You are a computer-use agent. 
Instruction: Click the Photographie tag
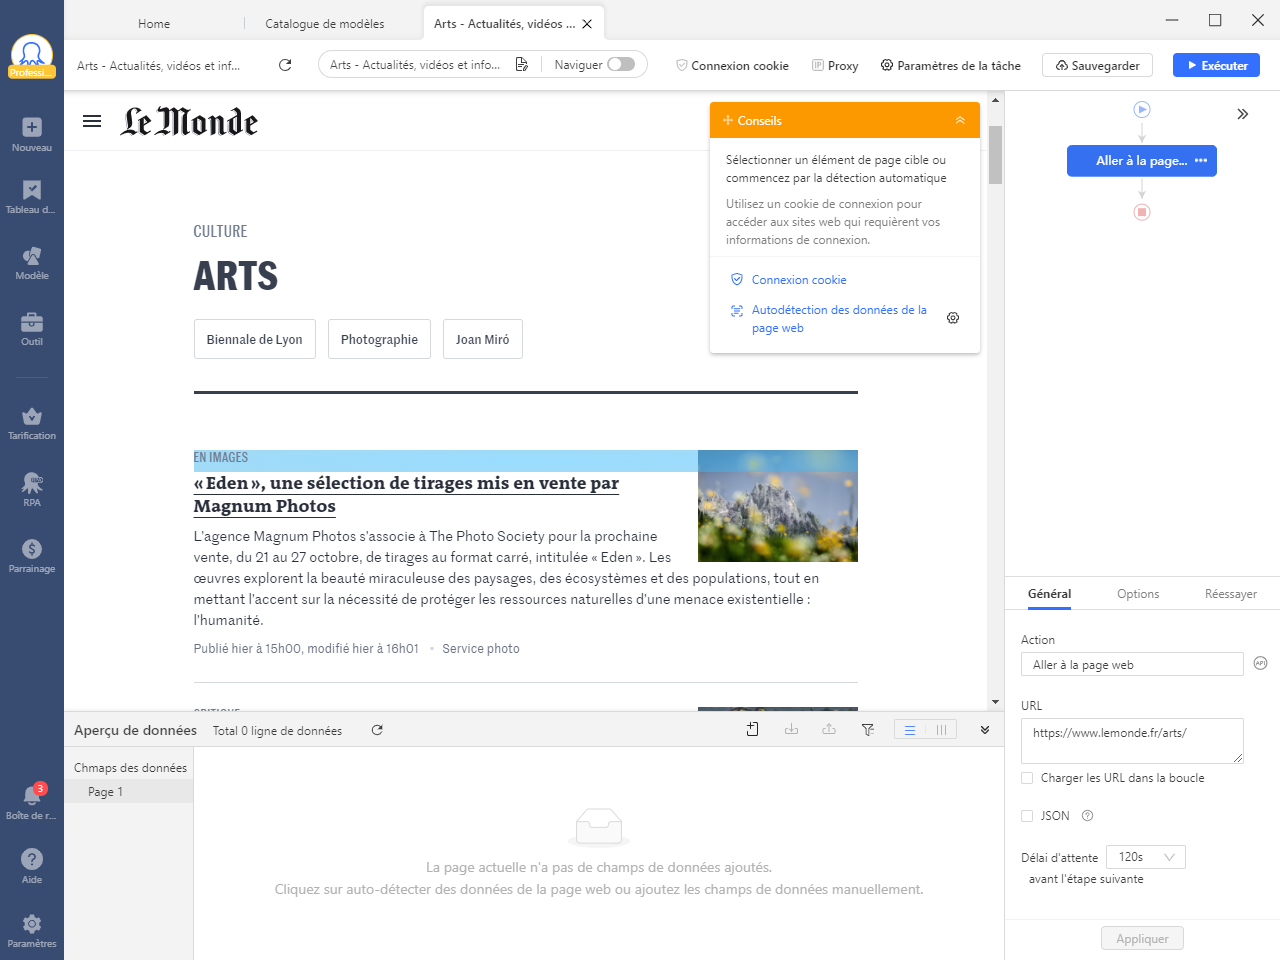pyautogui.click(x=379, y=339)
